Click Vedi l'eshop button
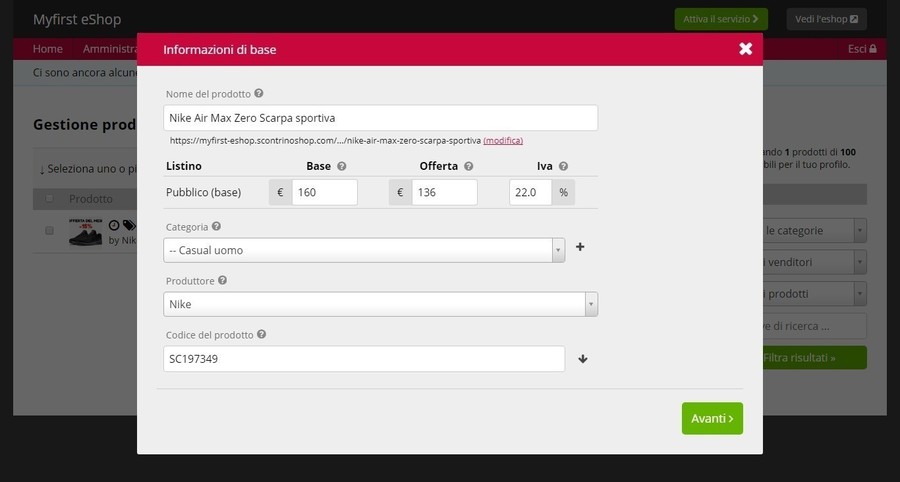The image size is (900, 482). point(827,19)
